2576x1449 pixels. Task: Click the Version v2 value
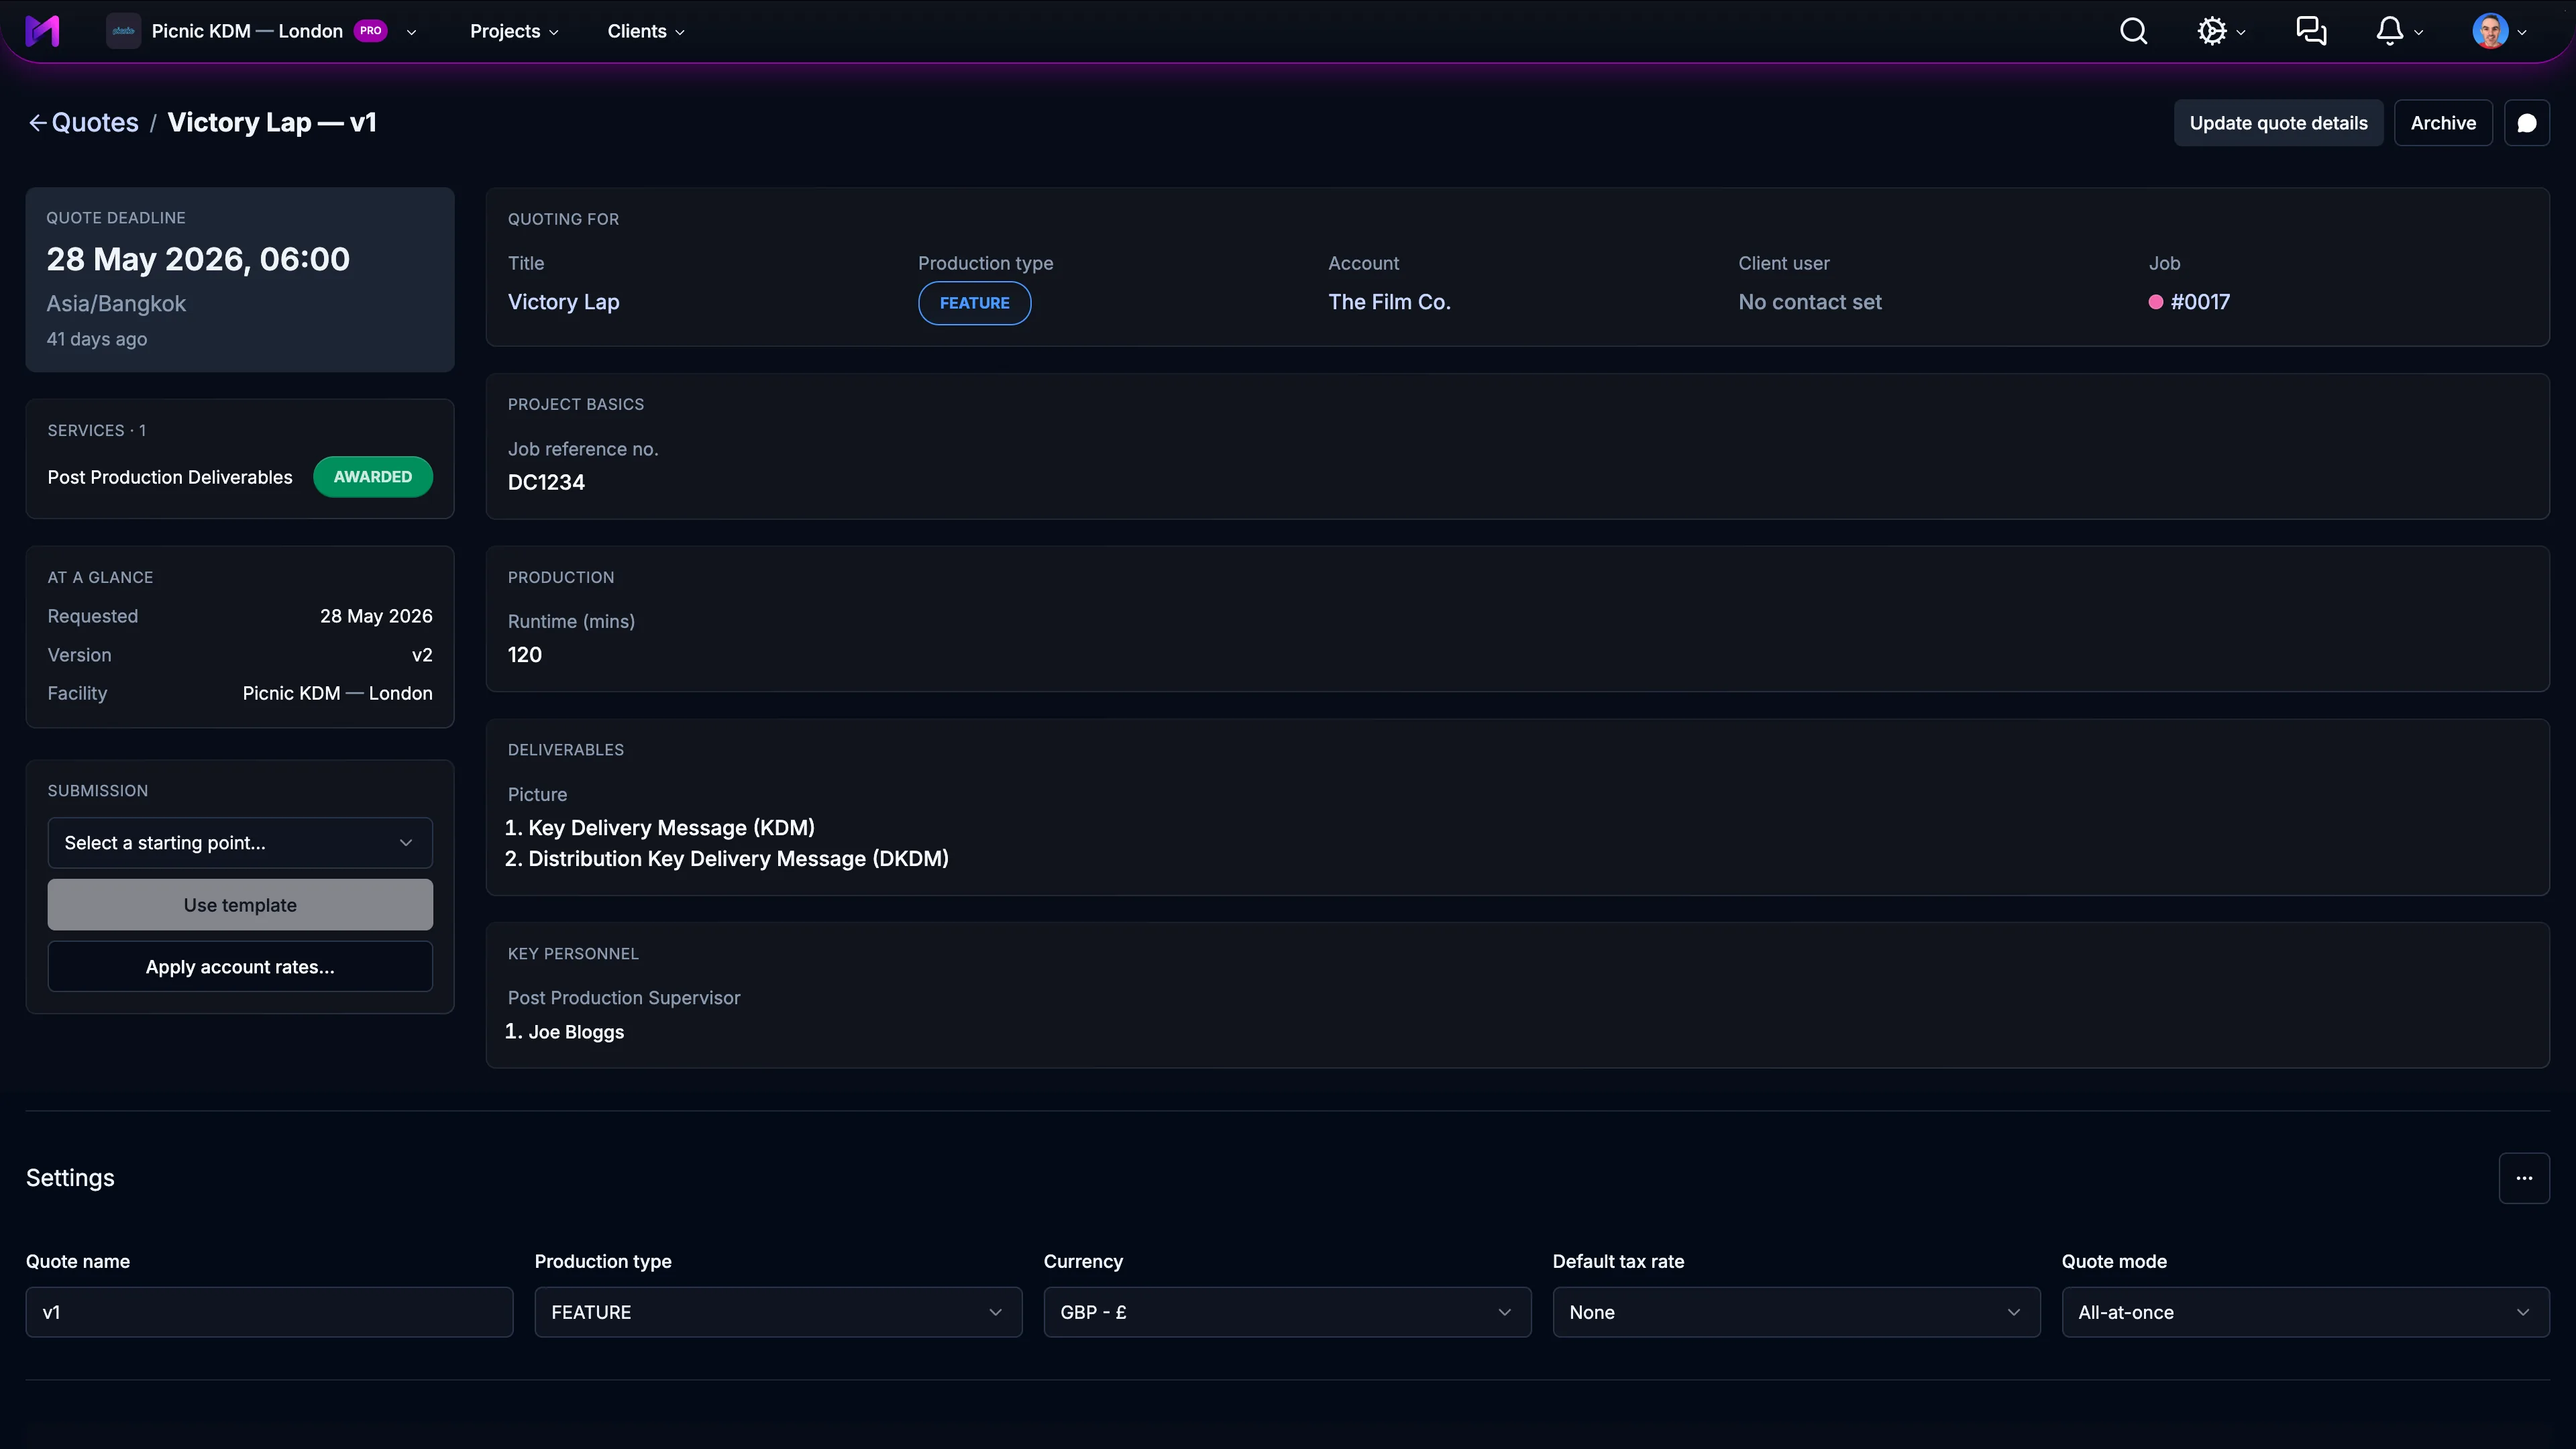(422, 655)
